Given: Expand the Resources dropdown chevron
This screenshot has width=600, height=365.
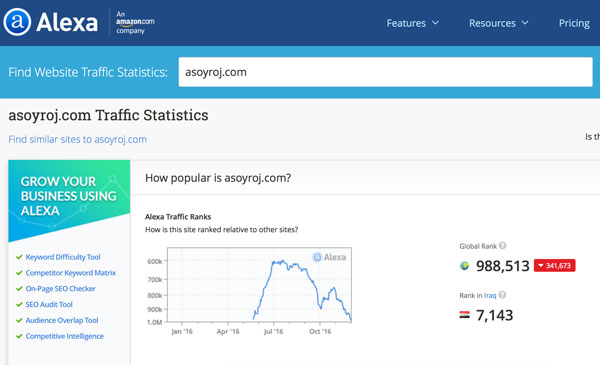Looking at the screenshot, I should click(x=525, y=23).
